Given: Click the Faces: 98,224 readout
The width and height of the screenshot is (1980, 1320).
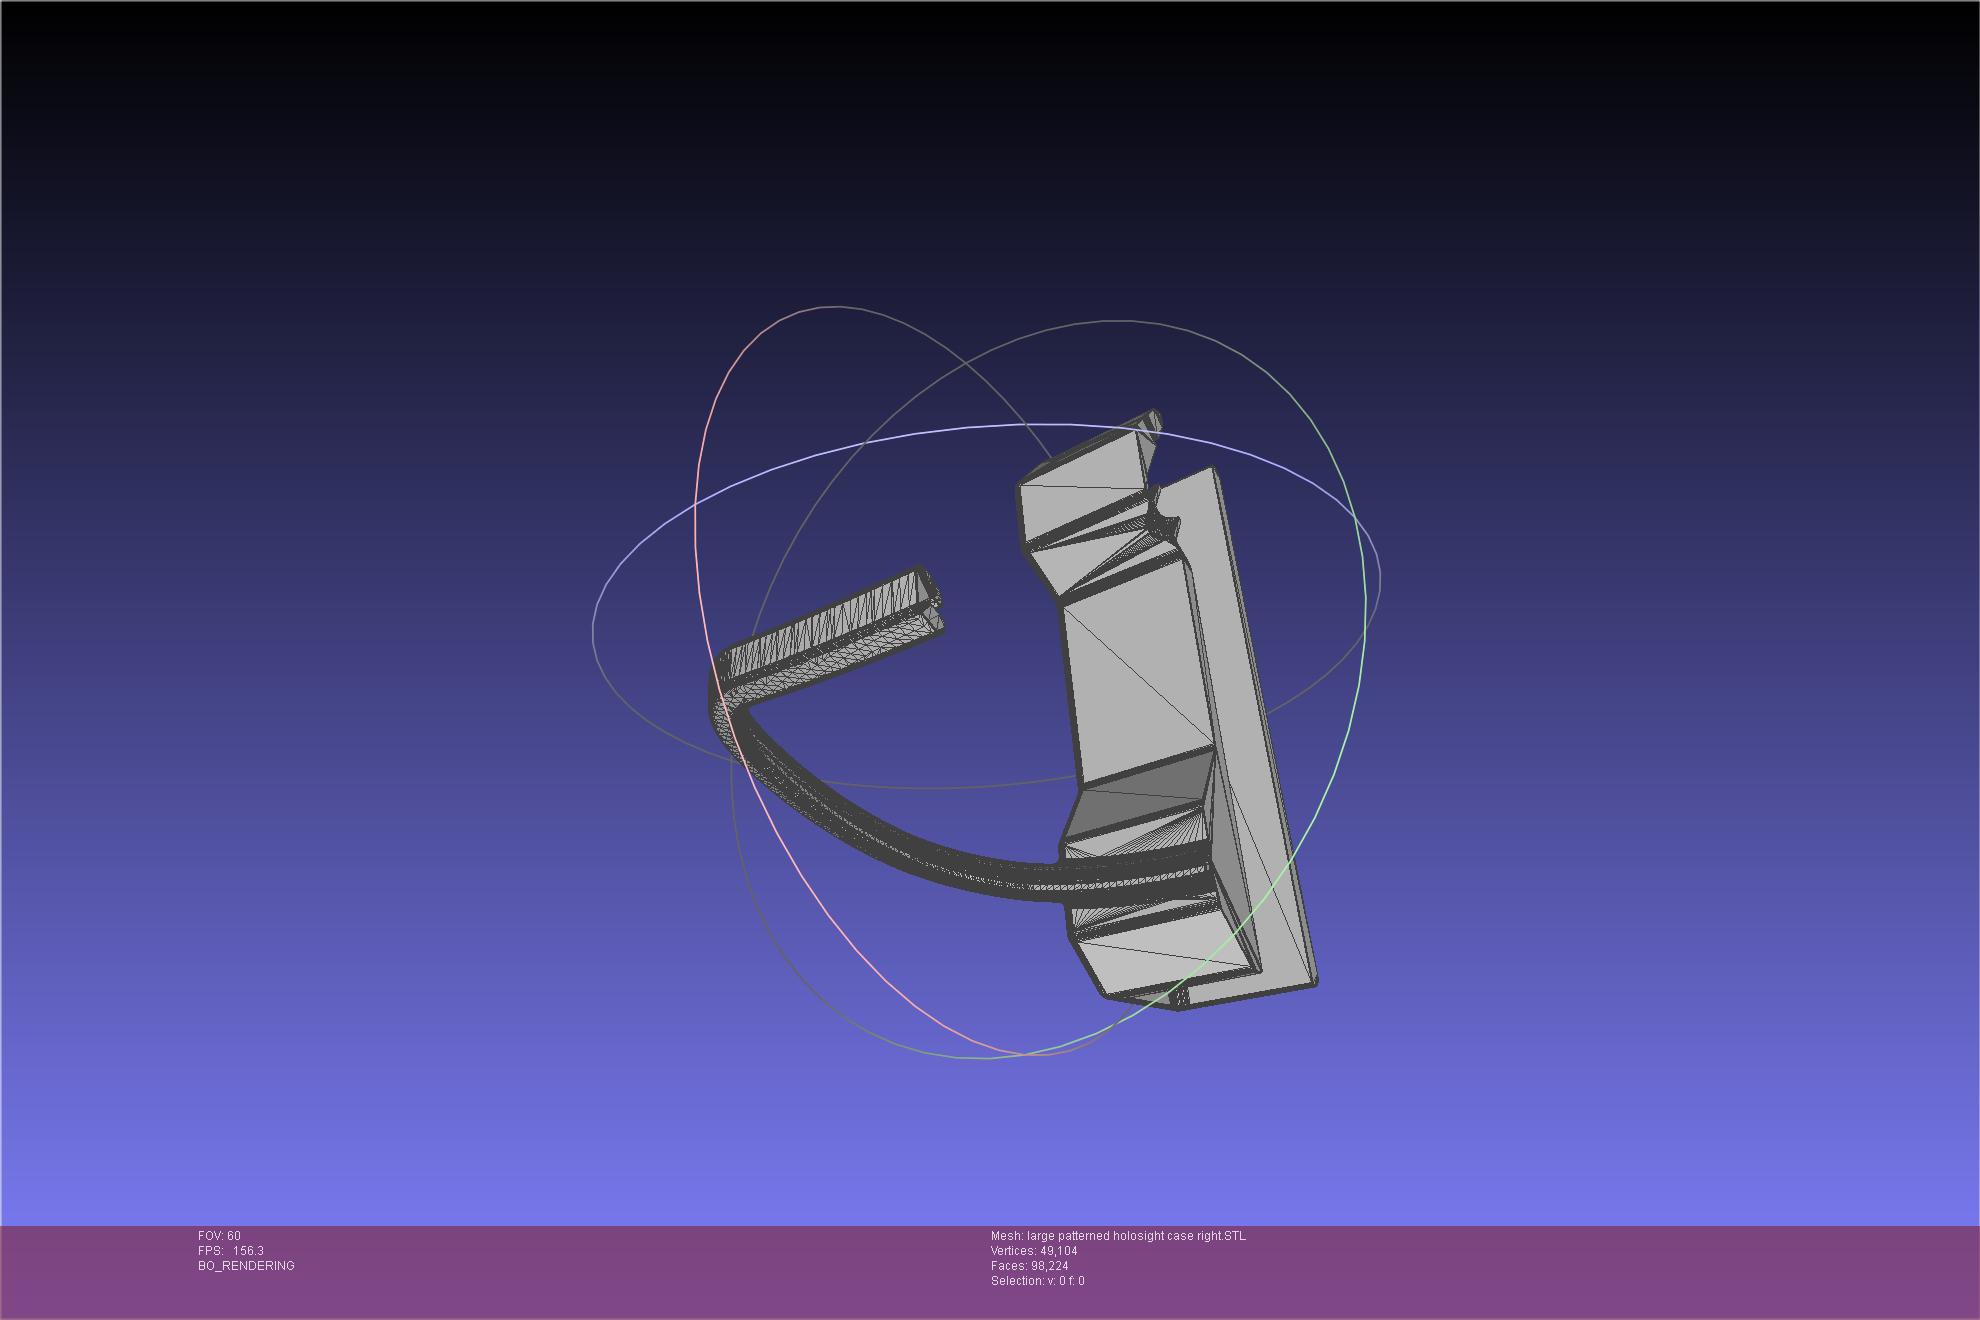Looking at the screenshot, I should pyautogui.click(x=1029, y=1266).
